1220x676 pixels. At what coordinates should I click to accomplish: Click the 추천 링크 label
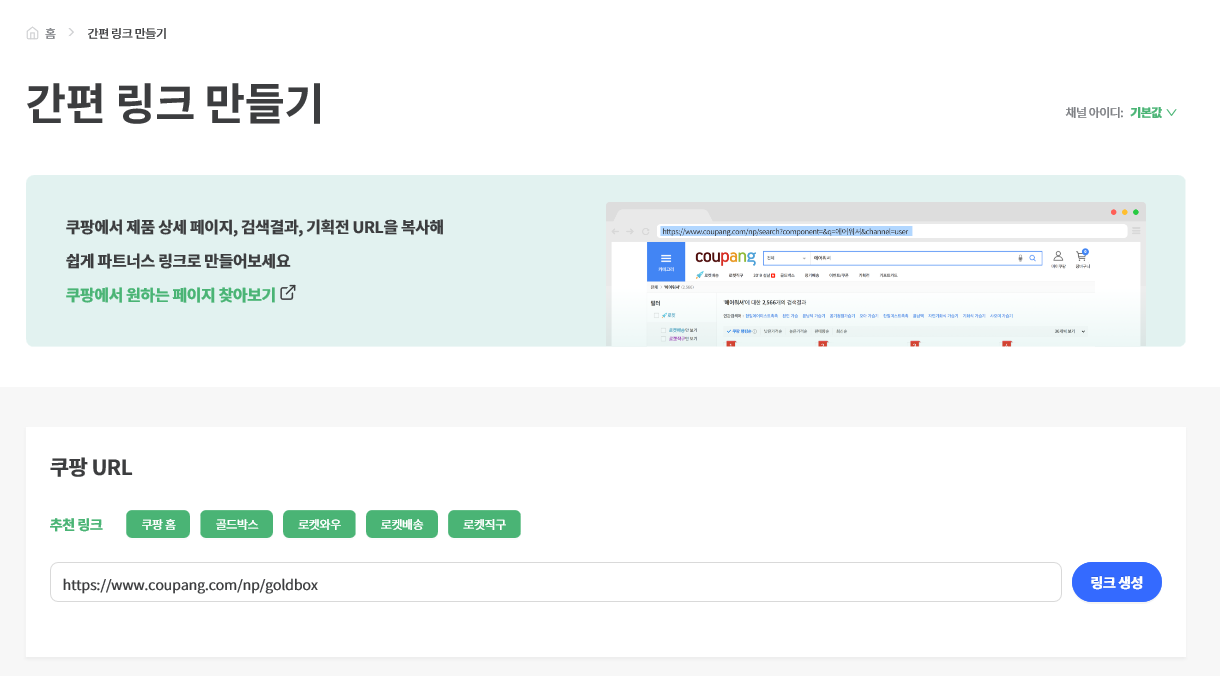76,524
